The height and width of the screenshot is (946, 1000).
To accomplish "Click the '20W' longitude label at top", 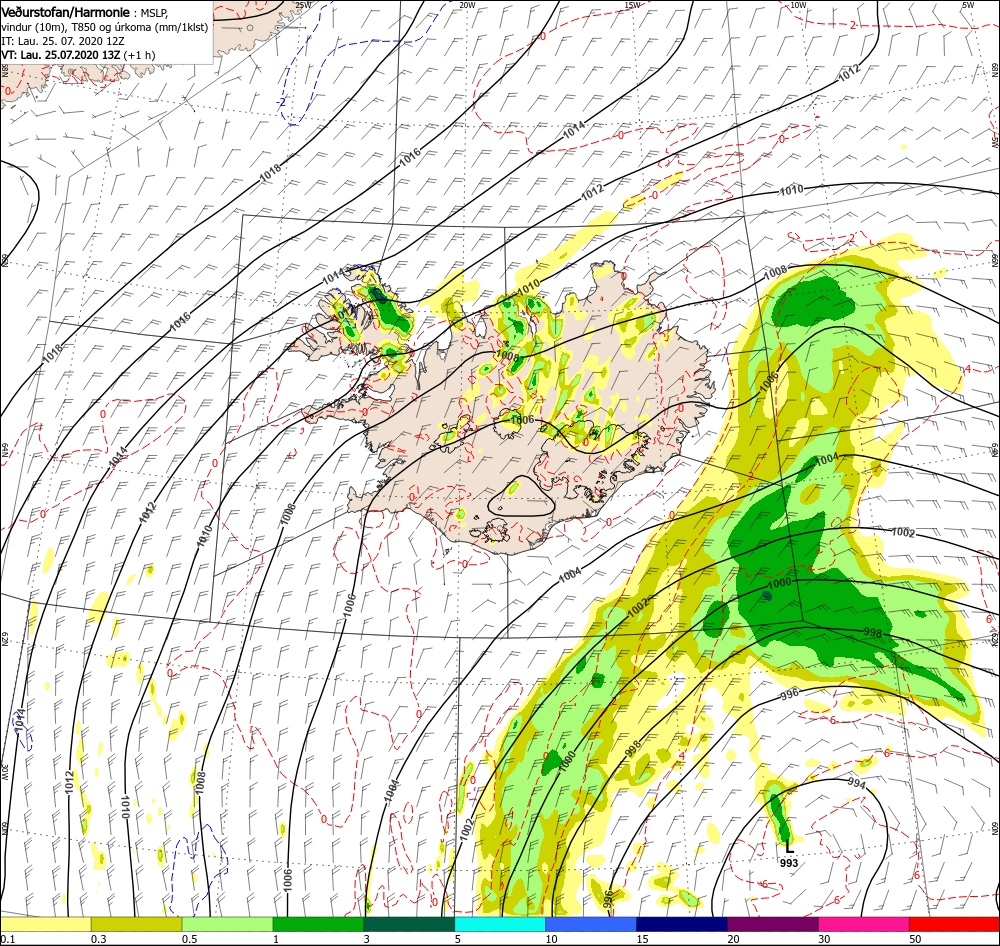I will pyautogui.click(x=467, y=5).
